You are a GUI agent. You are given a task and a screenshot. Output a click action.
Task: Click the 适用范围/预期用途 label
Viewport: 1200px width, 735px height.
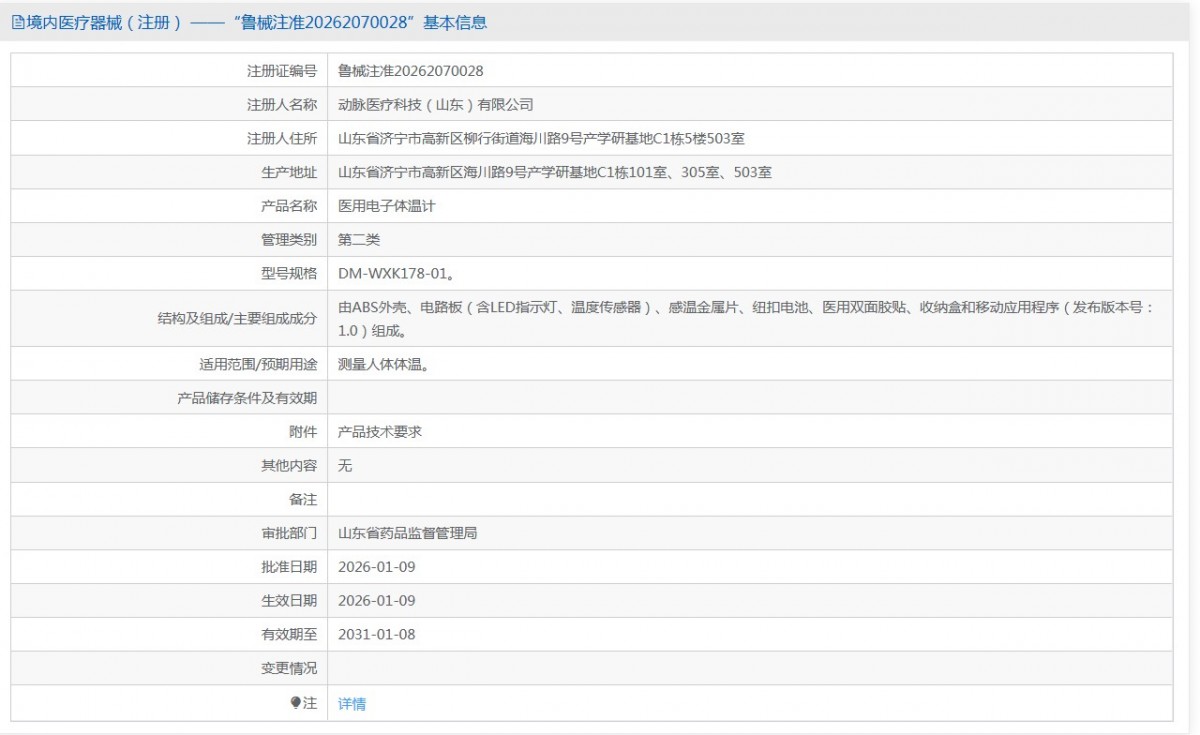point(258,365)
